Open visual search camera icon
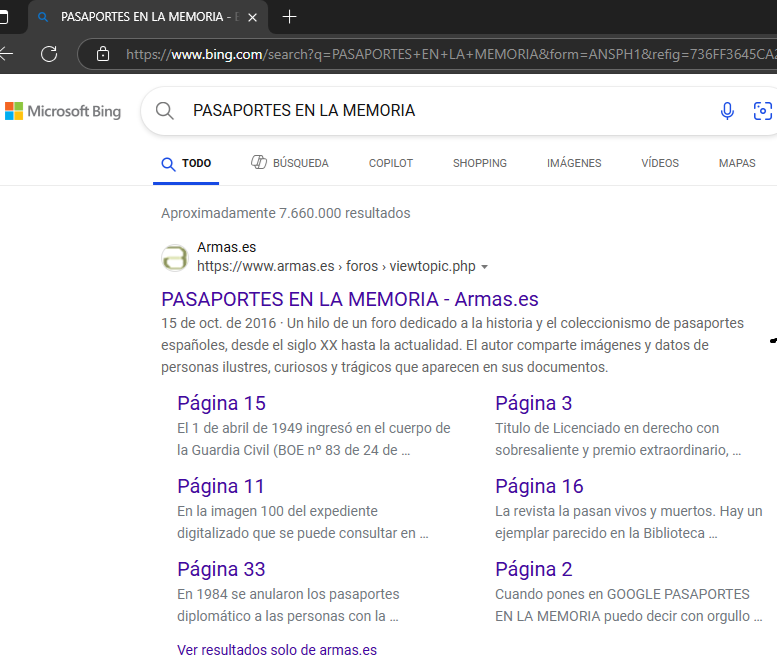This screenshot has height=664, width=777. click(x=762, y=111)
